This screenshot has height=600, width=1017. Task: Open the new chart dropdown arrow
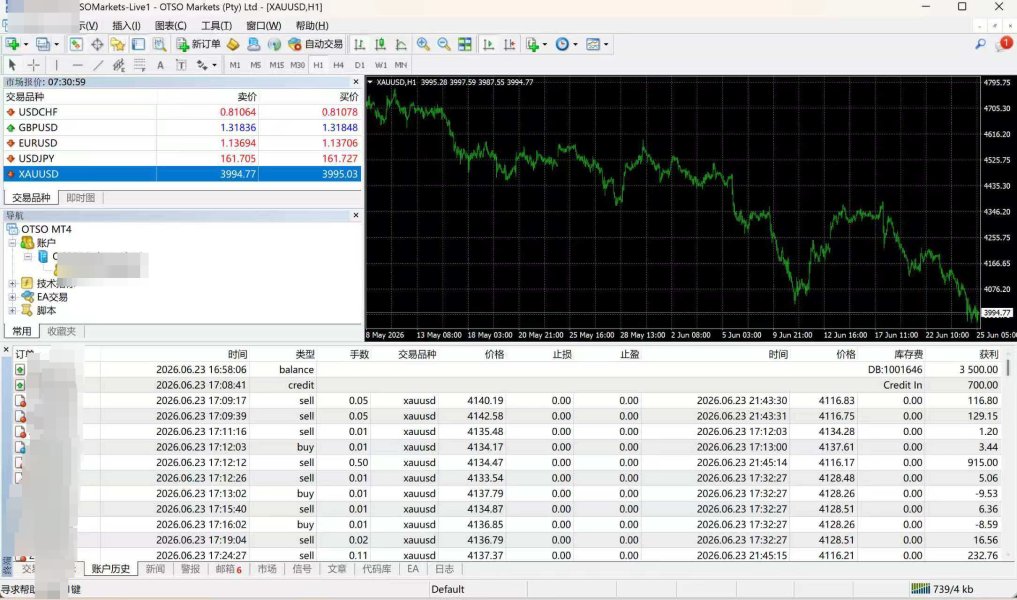(x=26, y=45)
